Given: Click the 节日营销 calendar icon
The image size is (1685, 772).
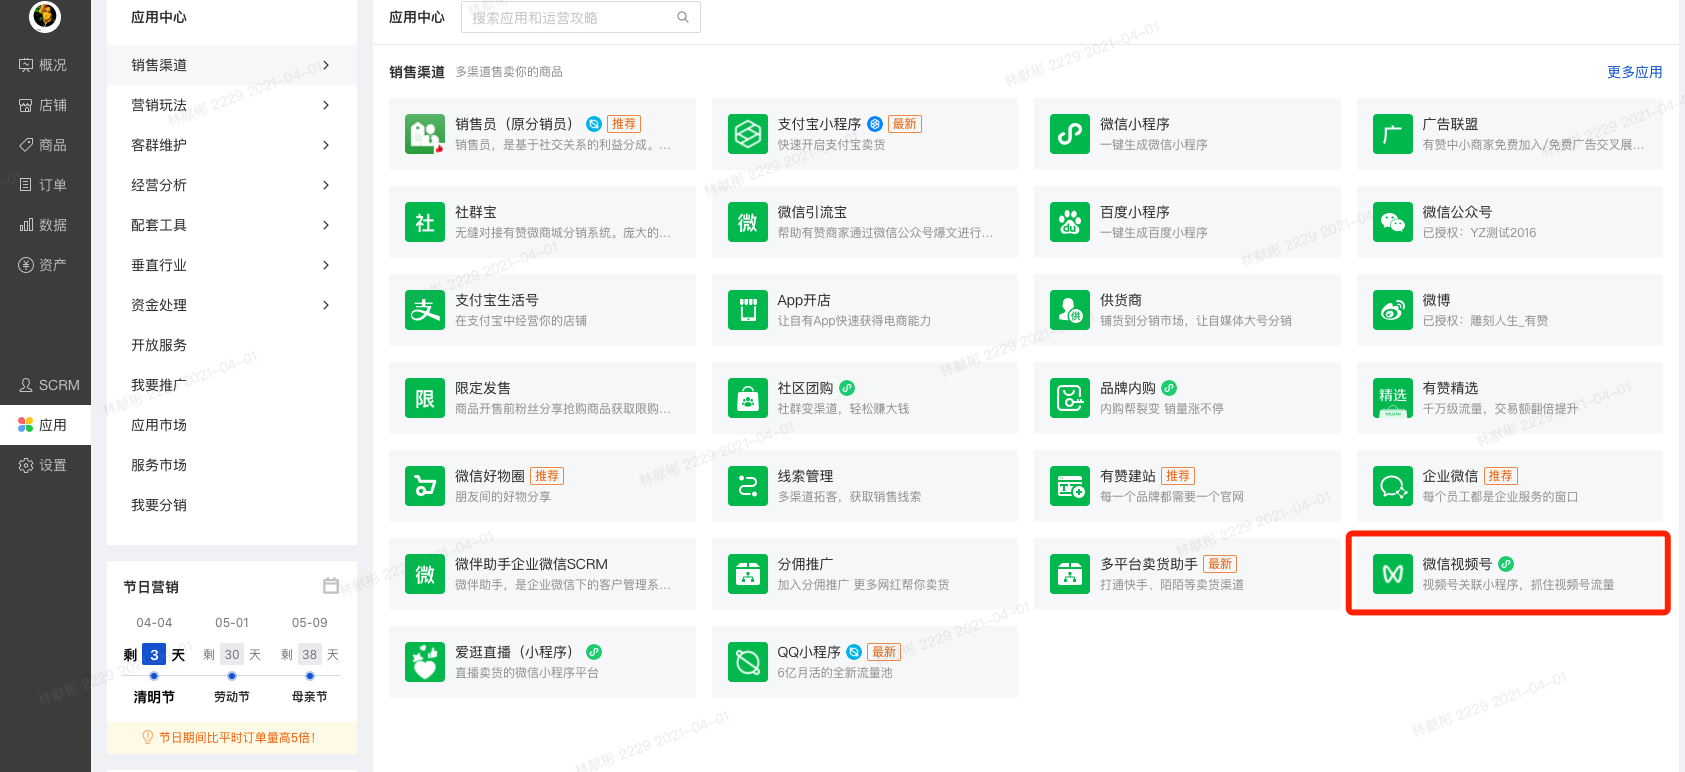Looking at the screenshot, I should 331,586.
